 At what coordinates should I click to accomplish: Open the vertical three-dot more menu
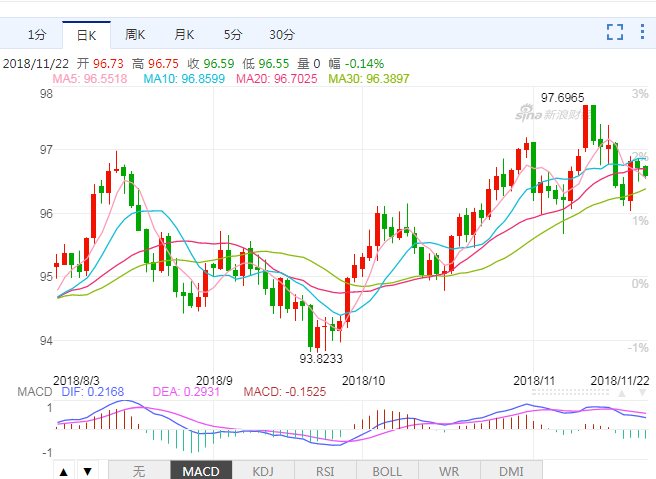(x=642, y=33)
